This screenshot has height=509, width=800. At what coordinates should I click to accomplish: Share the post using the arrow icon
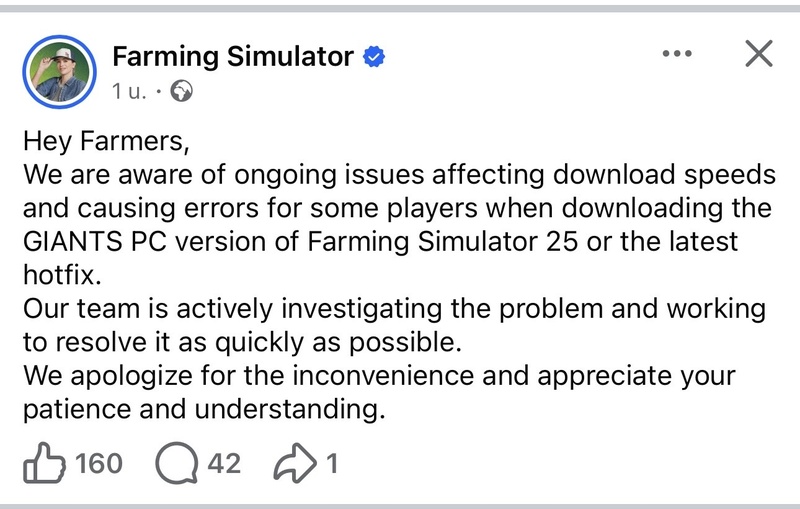pyautogui.click(x=296, y=462)
